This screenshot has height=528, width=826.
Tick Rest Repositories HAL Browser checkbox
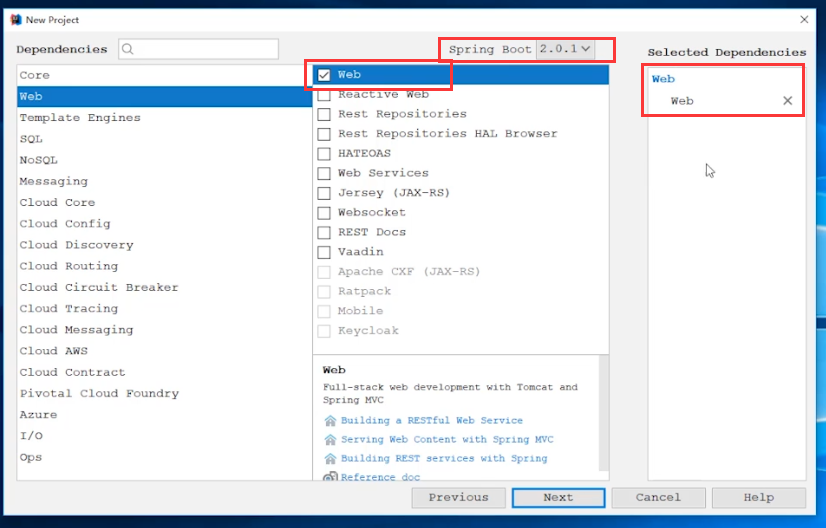coord(324,134)
